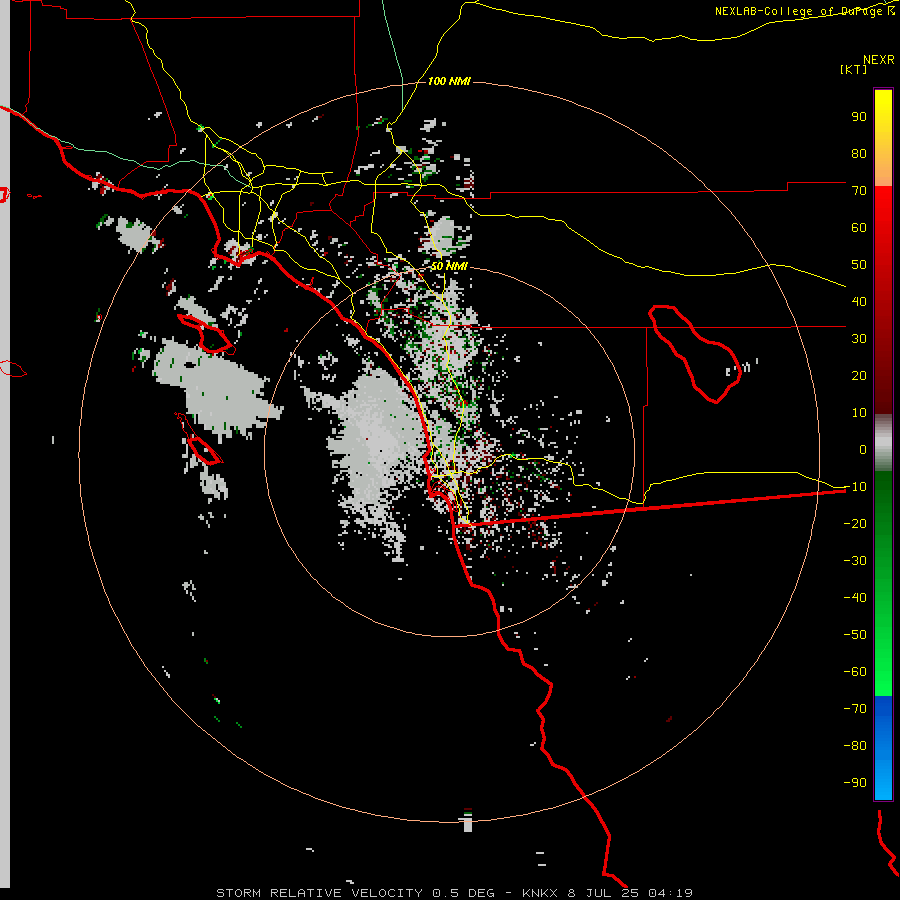Viewport: 900px width, 900px height.
Task: Click the positive 50 knot scale label
Action: click(x=859, y=265)
